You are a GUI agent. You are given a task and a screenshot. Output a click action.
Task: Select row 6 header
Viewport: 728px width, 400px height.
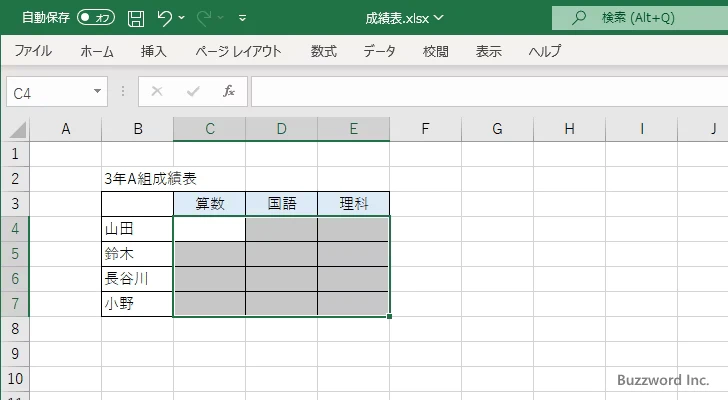coord(15,279)
